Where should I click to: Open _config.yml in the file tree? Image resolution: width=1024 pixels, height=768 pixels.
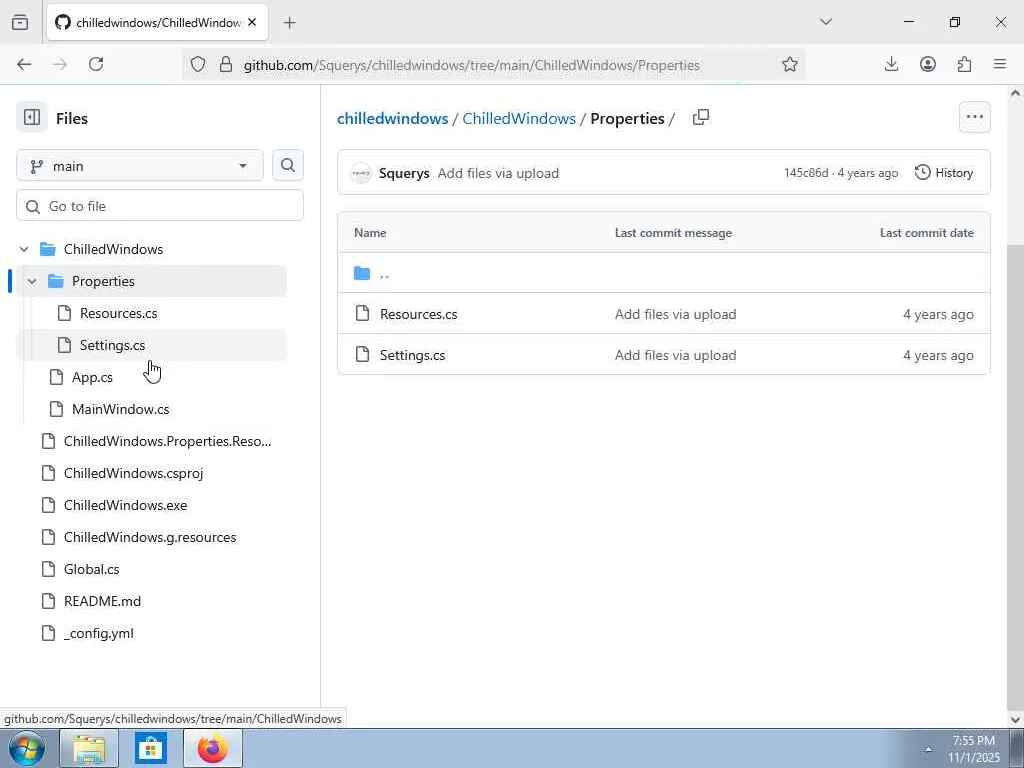pyautogui.click(x=99, y=633)
